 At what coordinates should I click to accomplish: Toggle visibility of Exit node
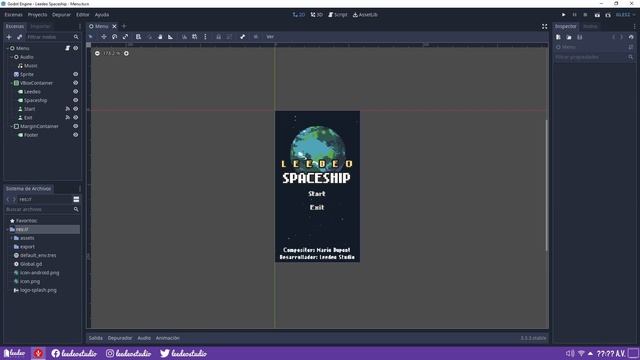[76, 118]
